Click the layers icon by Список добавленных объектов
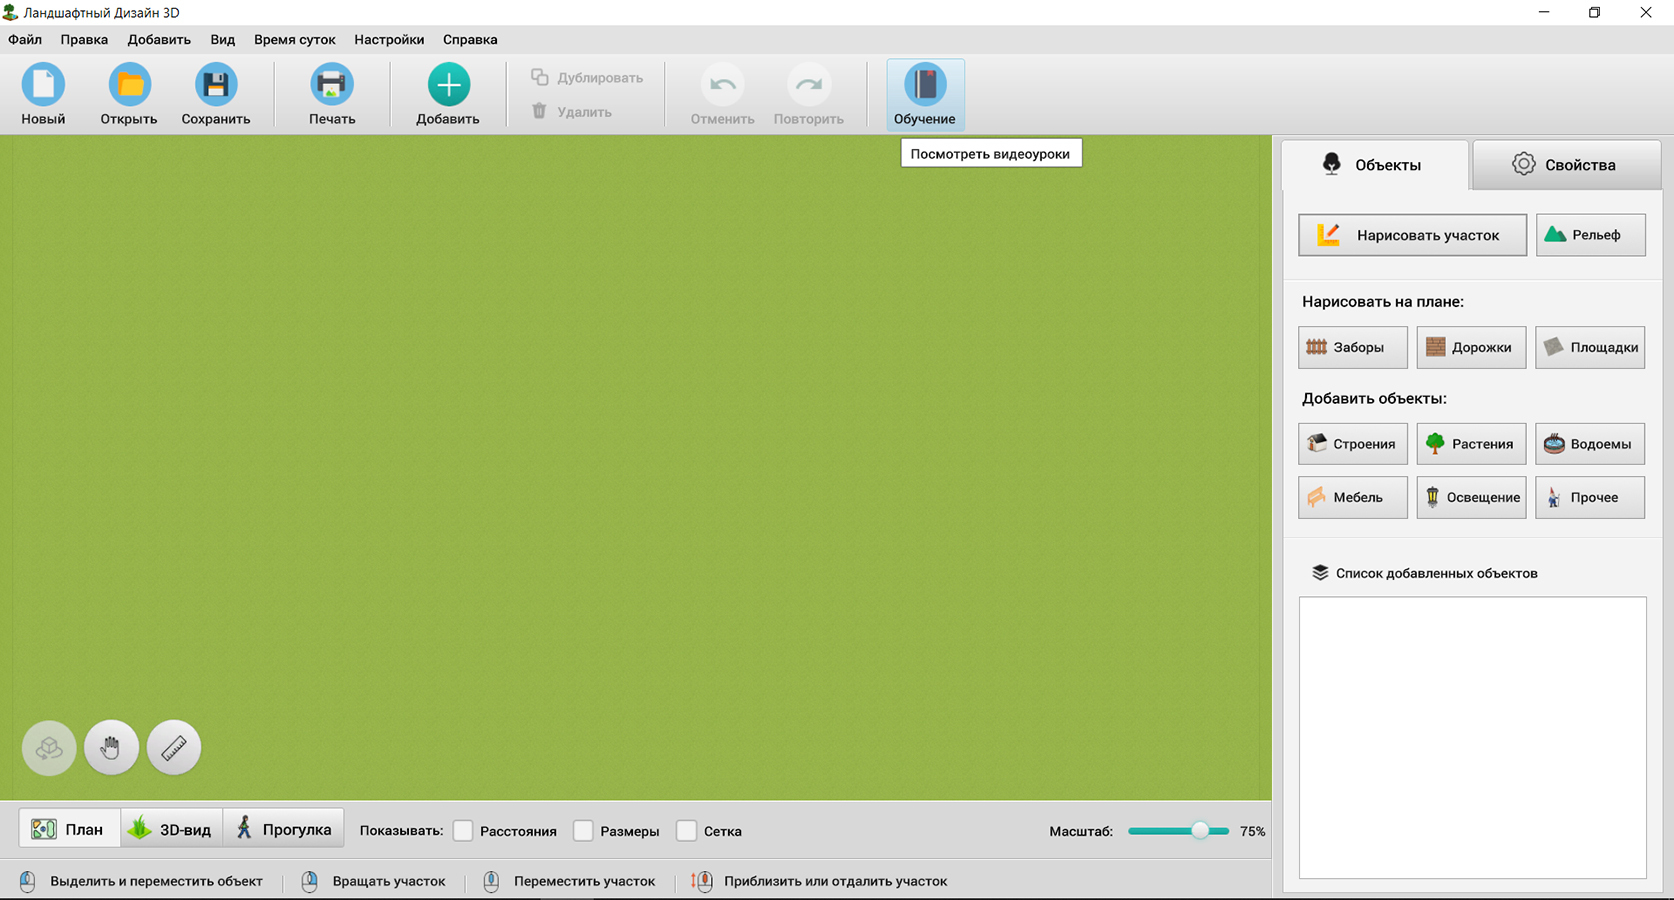This screenshot has width=1674, height=900. tap(1320, 573)
